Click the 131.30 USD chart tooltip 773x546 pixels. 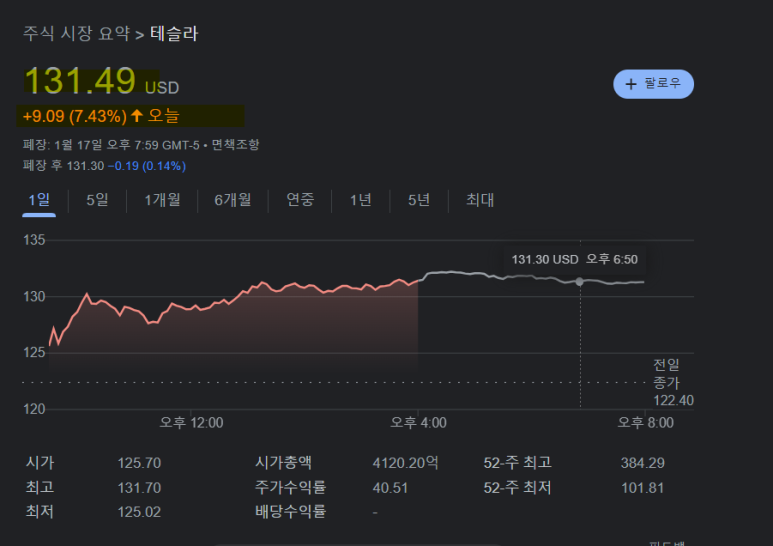tap(574, 259)
